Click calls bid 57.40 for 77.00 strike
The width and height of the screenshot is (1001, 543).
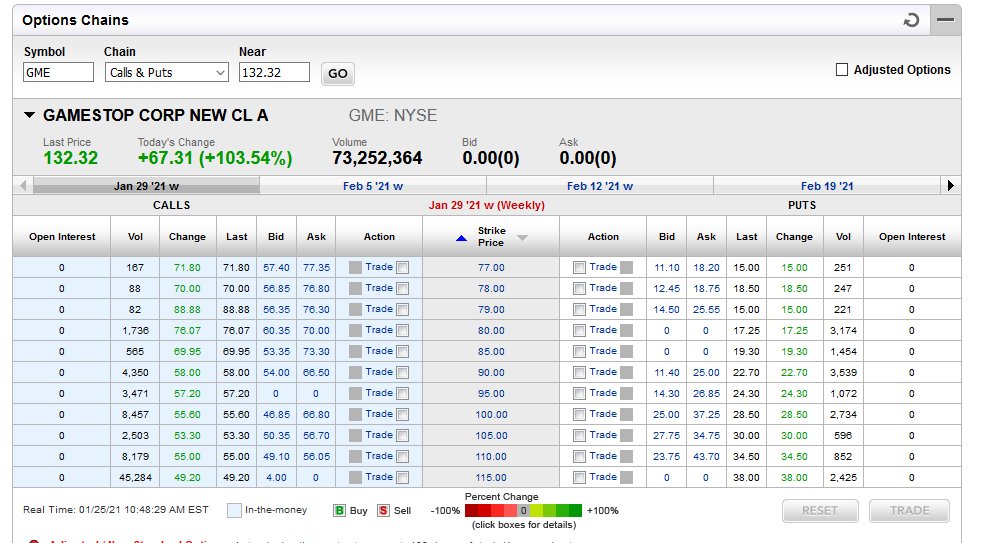276,267
